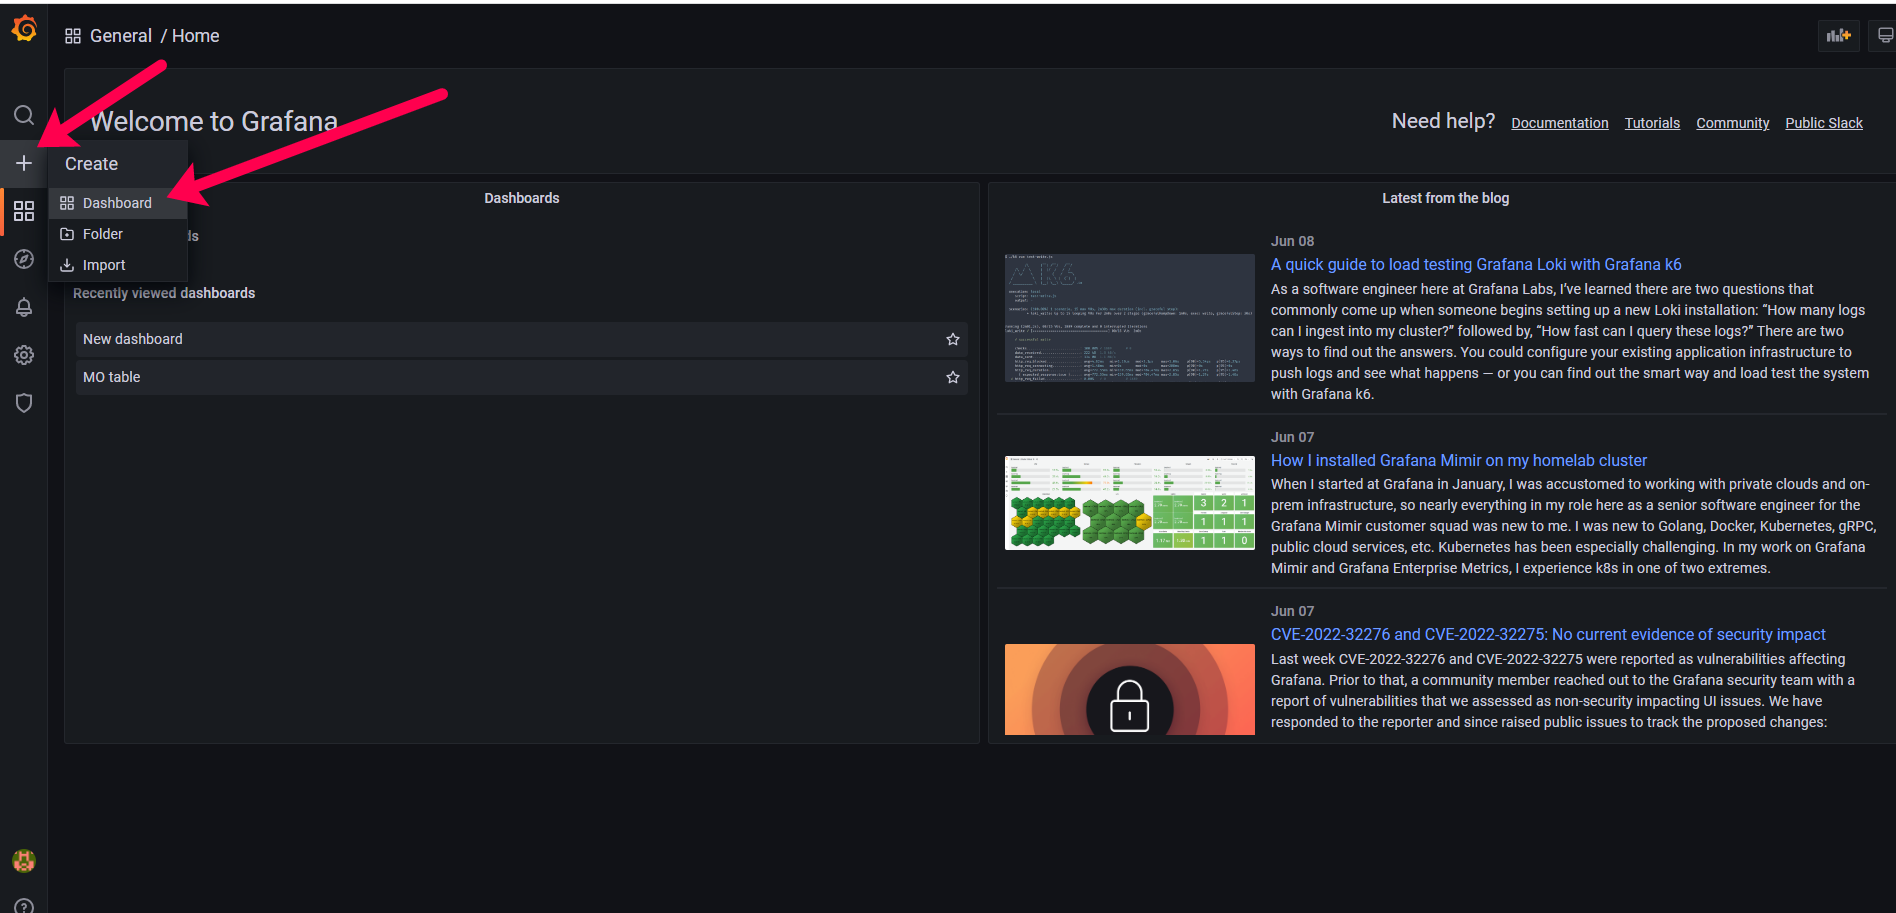
Task: Click the Grafana logo in sidebar
Action: (24, 30)
